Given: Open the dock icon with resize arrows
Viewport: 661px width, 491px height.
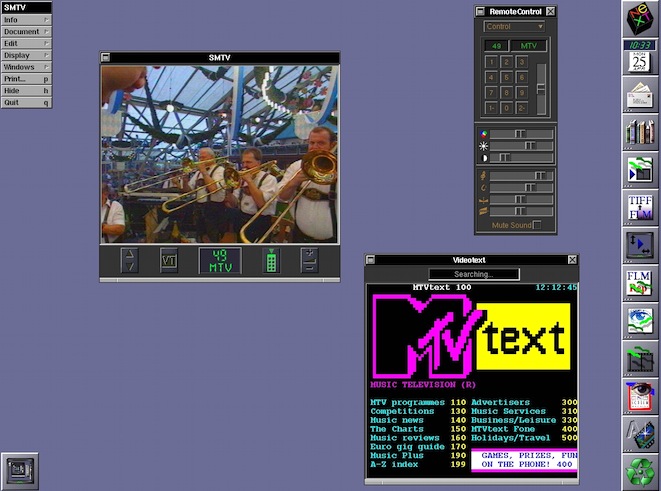Looking at the screenshot, I should point(640,245).
